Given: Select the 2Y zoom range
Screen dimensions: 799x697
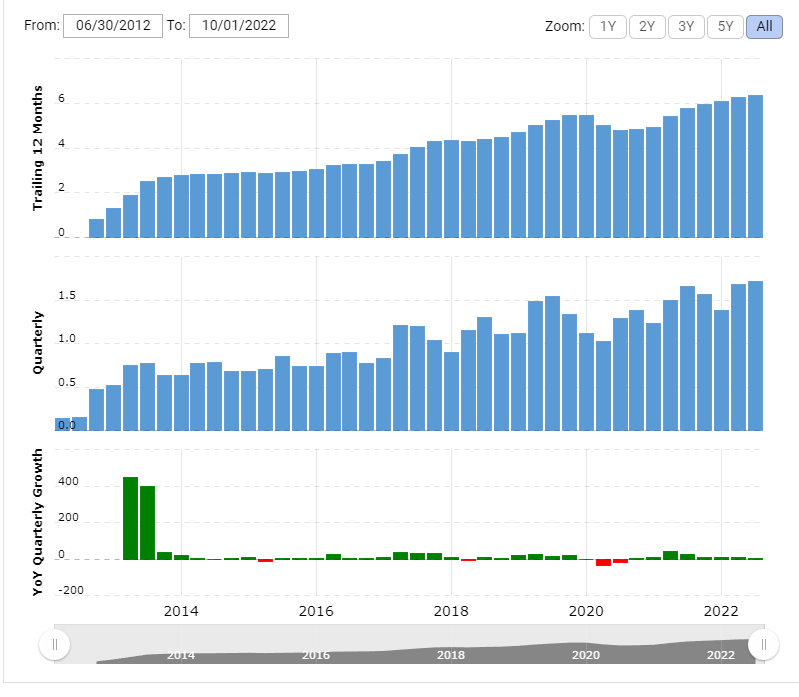Looking at the screenshot, I should pos(647,27).
